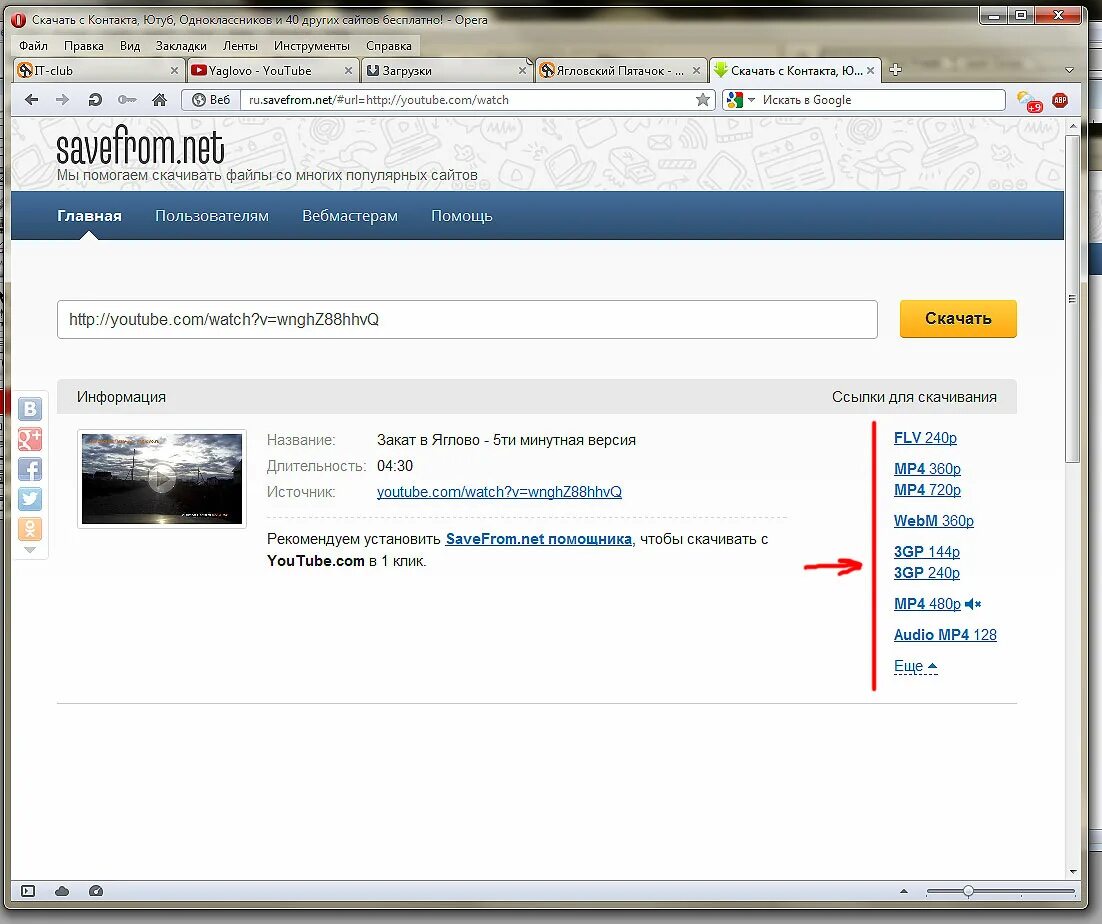Screen dimensions: 1102x924
Task: Download the FLV 240p link
Action: point(925,438)
